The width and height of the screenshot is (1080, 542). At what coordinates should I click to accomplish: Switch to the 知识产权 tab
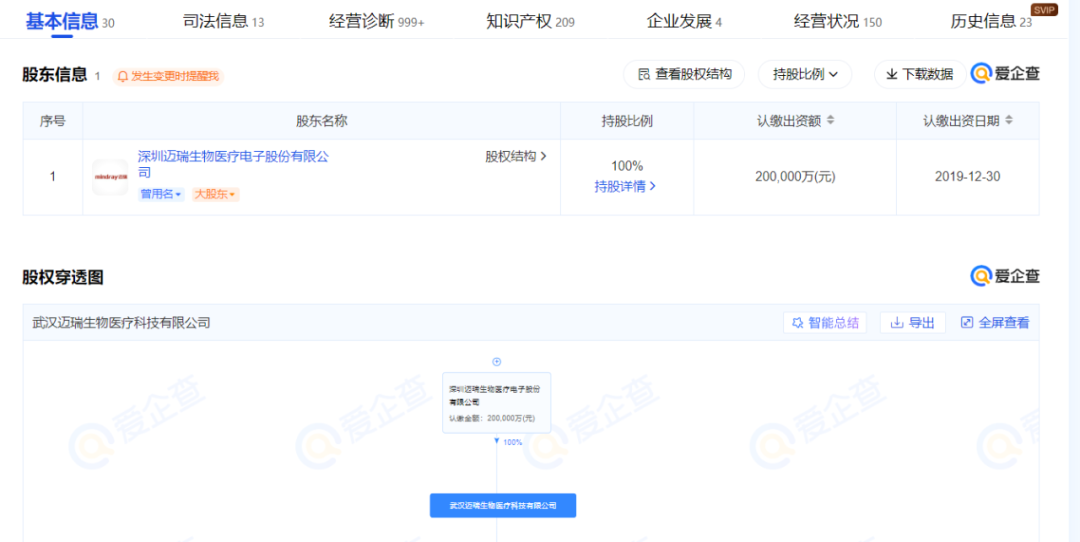(x=530, y=21)
